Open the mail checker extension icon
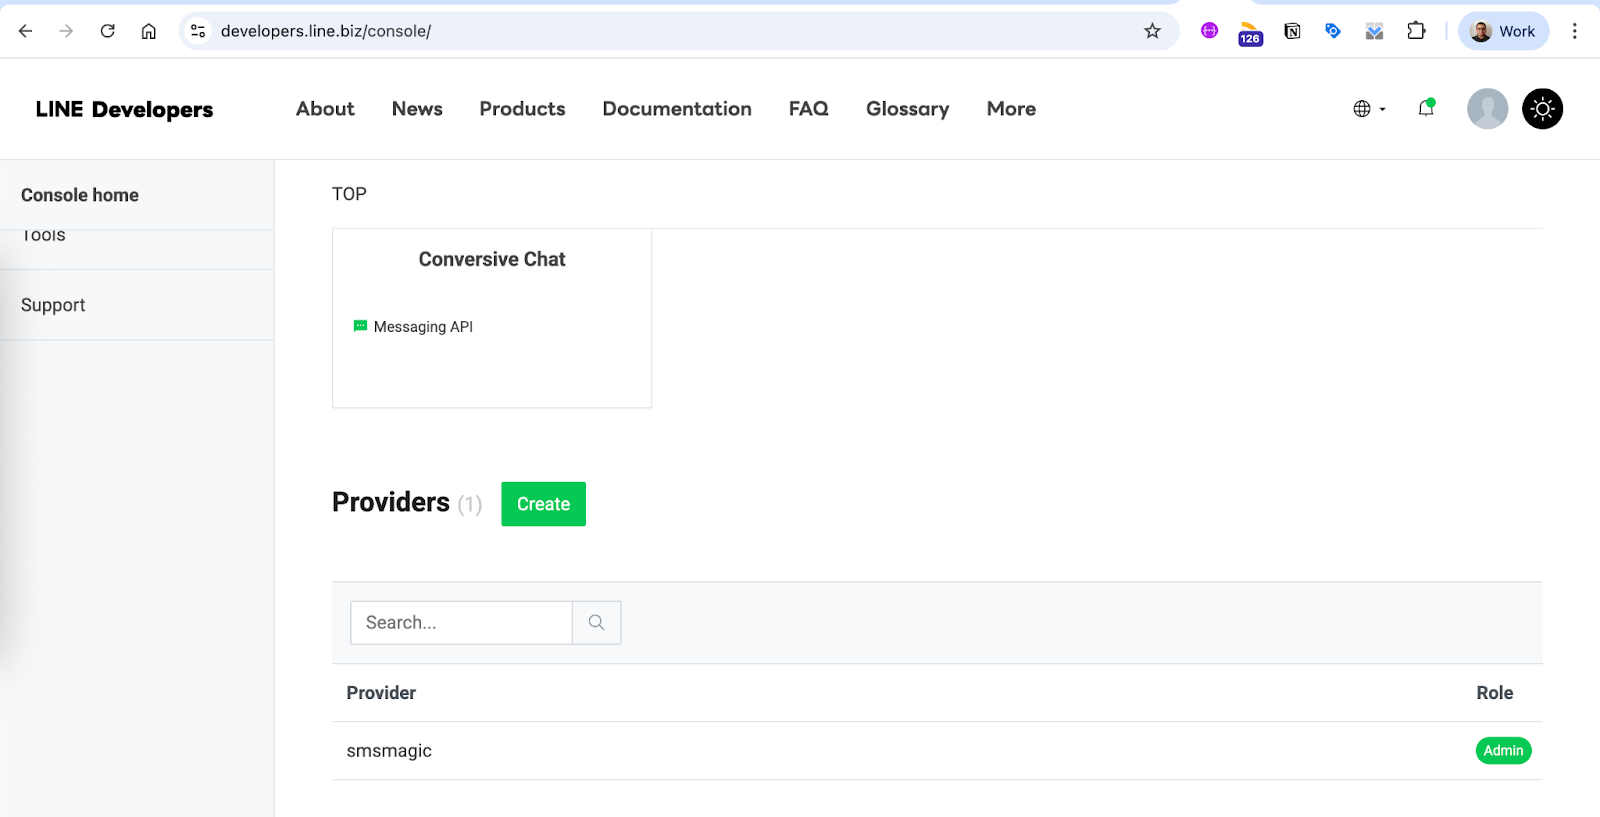Image resolution: width=1600 pixels, height=817 pixels. [x=1374, y=31]
